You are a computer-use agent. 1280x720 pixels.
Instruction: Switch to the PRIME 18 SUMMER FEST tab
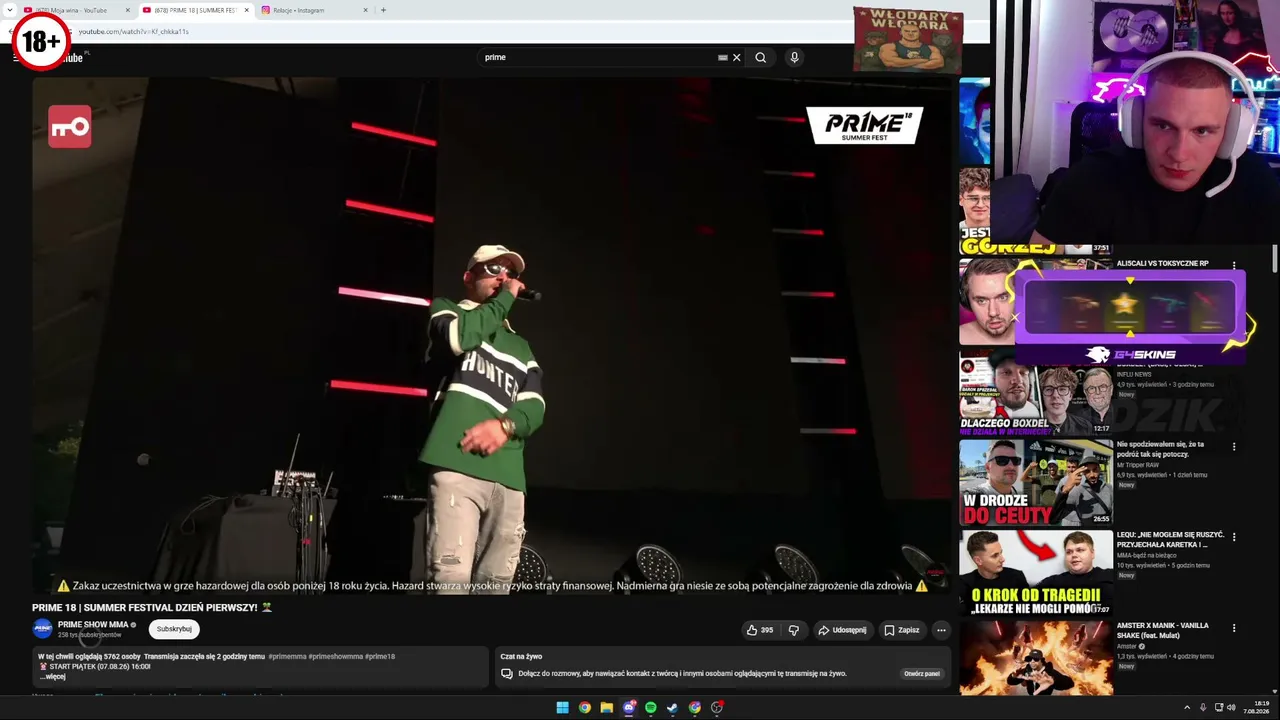[196, 10]
